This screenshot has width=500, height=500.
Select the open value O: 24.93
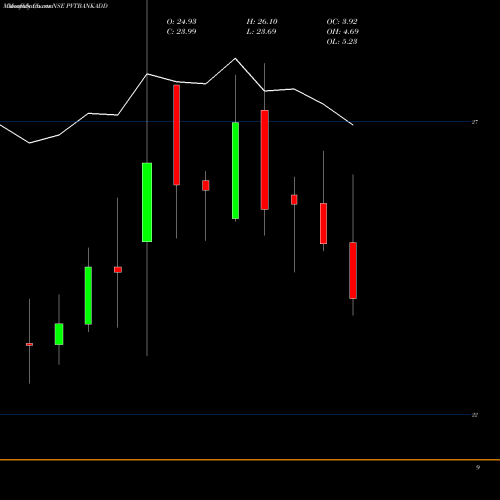(181, 22)
